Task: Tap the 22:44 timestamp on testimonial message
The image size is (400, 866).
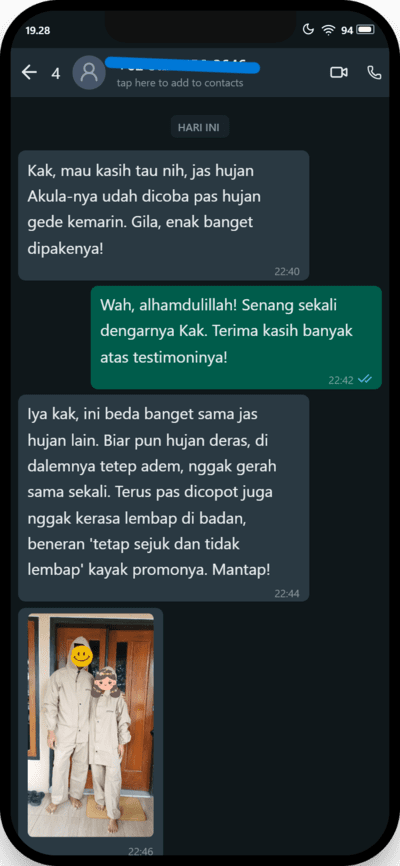Action: click(287, 594)
